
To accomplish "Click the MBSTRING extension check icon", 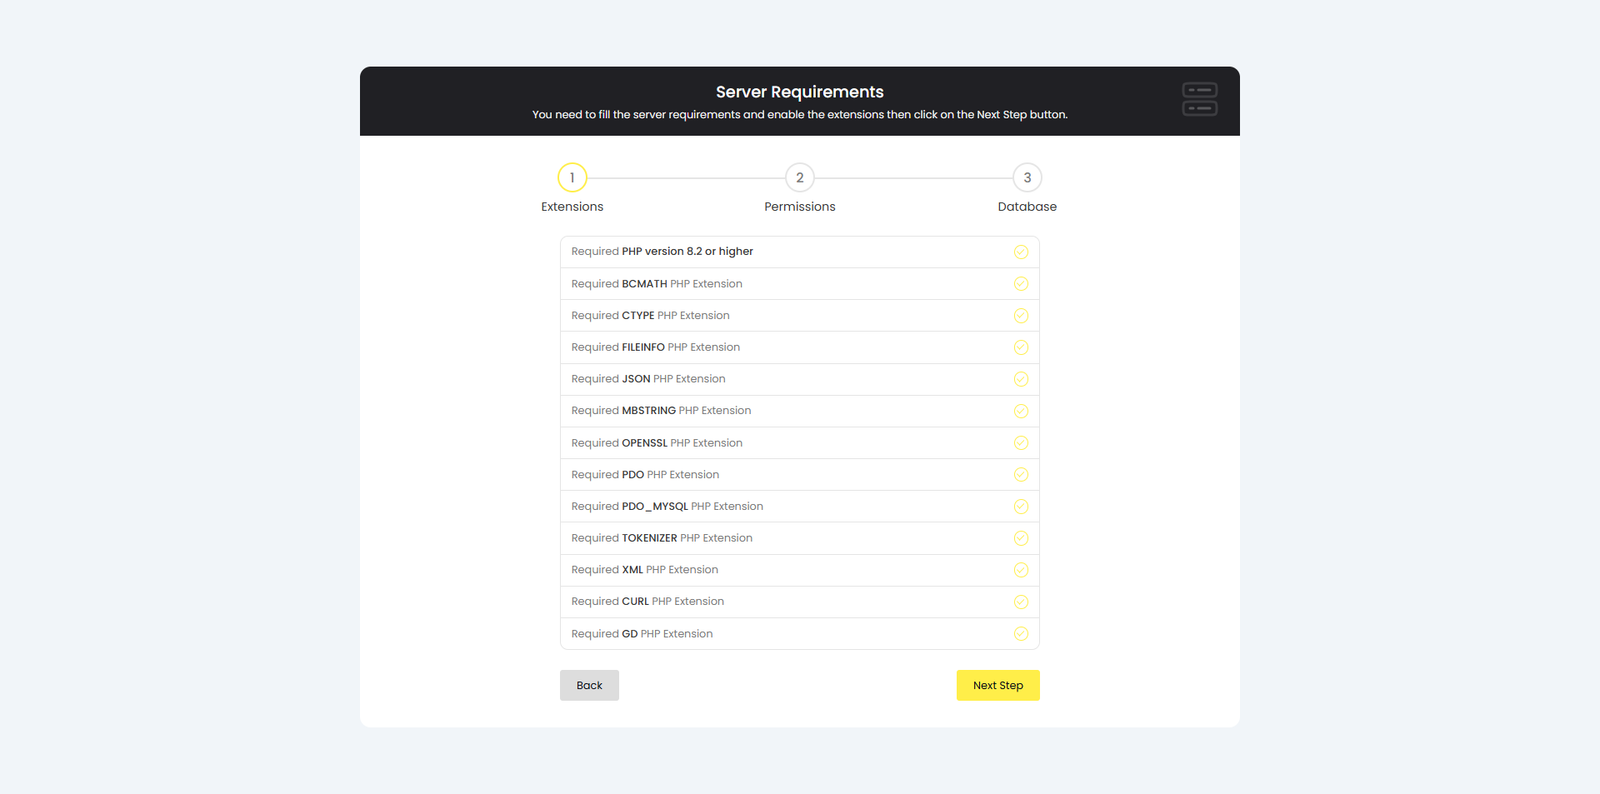I will click(x=1020, y=411).
